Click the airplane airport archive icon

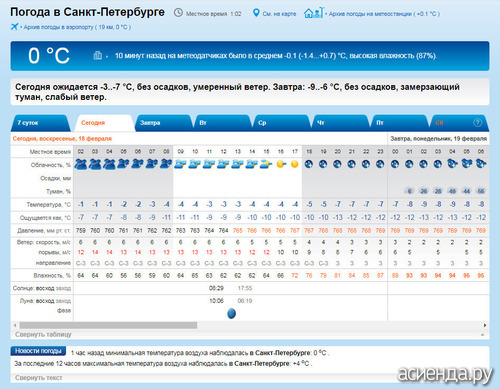tap(14, 27)
